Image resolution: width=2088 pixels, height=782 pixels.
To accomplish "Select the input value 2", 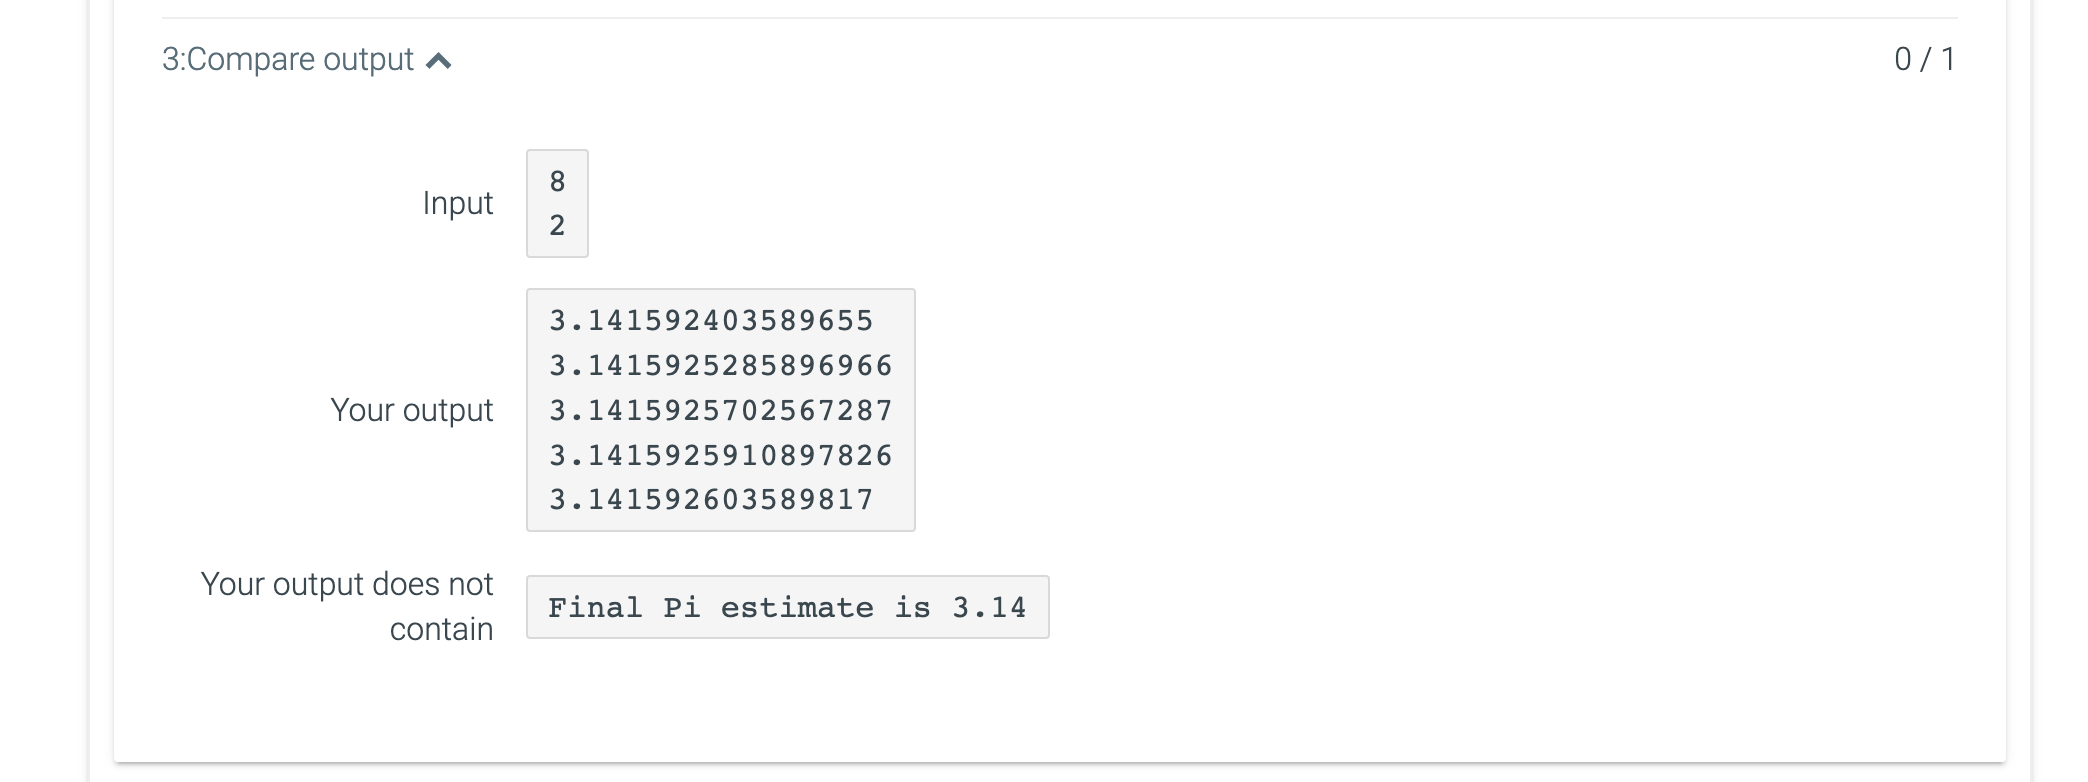I will point(557,226).
